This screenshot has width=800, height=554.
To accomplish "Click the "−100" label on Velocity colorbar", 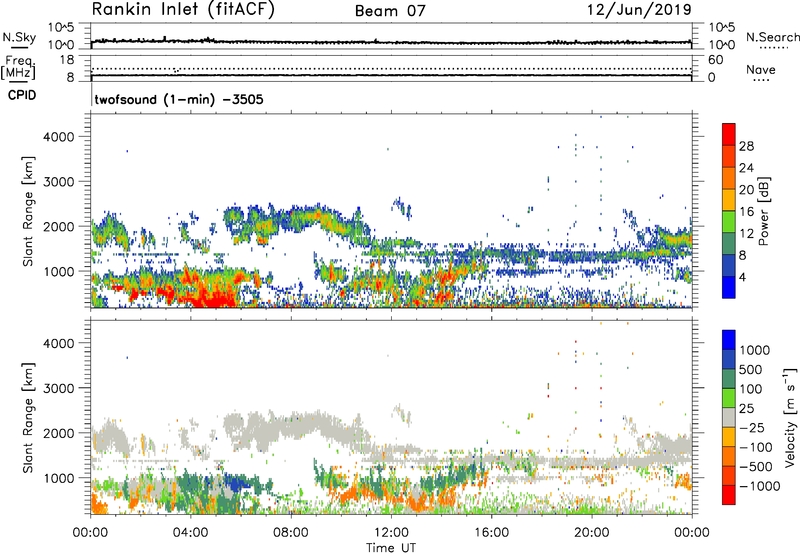I will pos(756,447).
